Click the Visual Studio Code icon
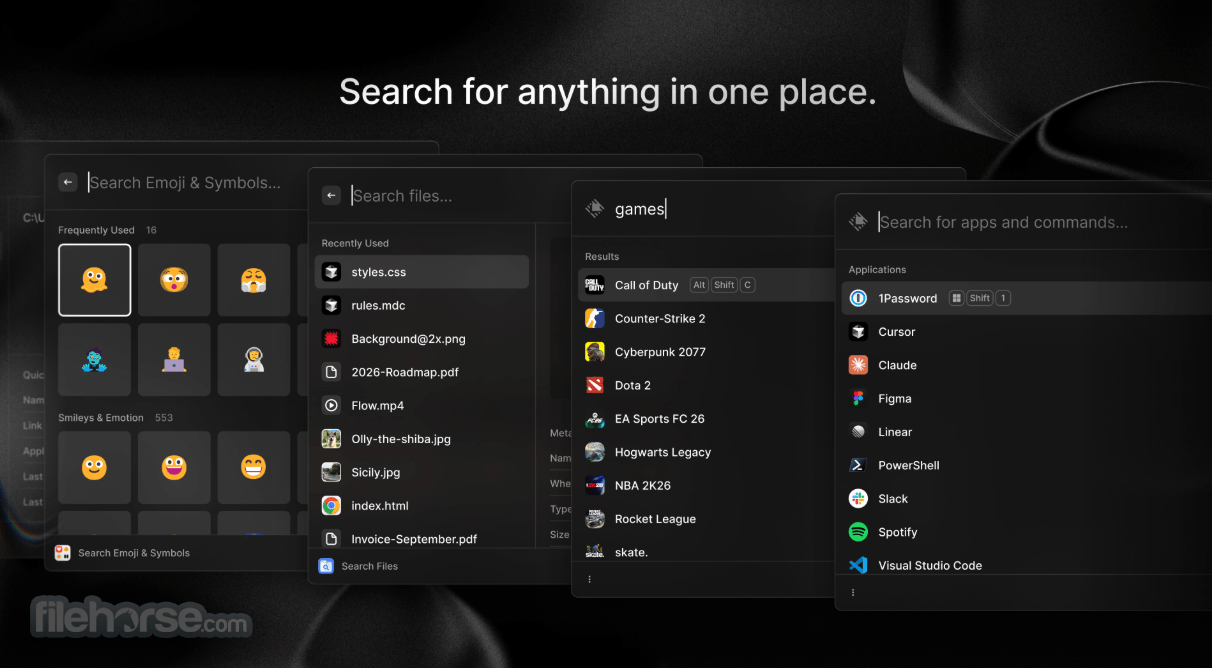Screen dimensions: 1212x668 [x=858, y=565]
